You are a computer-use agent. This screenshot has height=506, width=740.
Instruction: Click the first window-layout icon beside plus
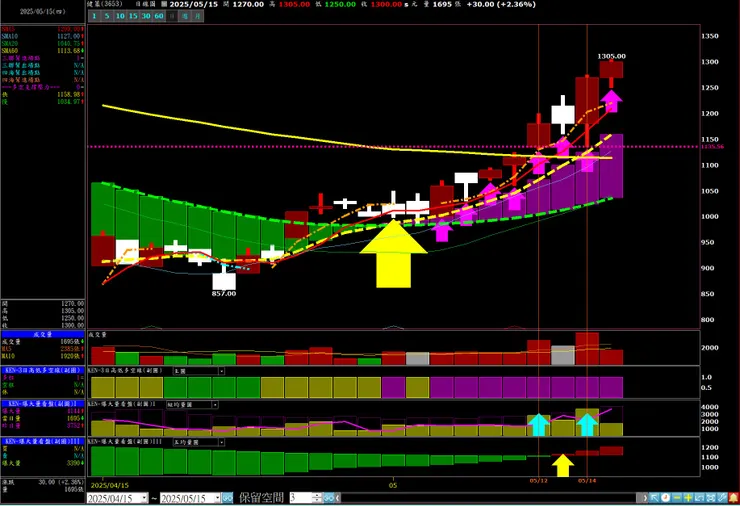pyautogui.click(x=700, y=498)
